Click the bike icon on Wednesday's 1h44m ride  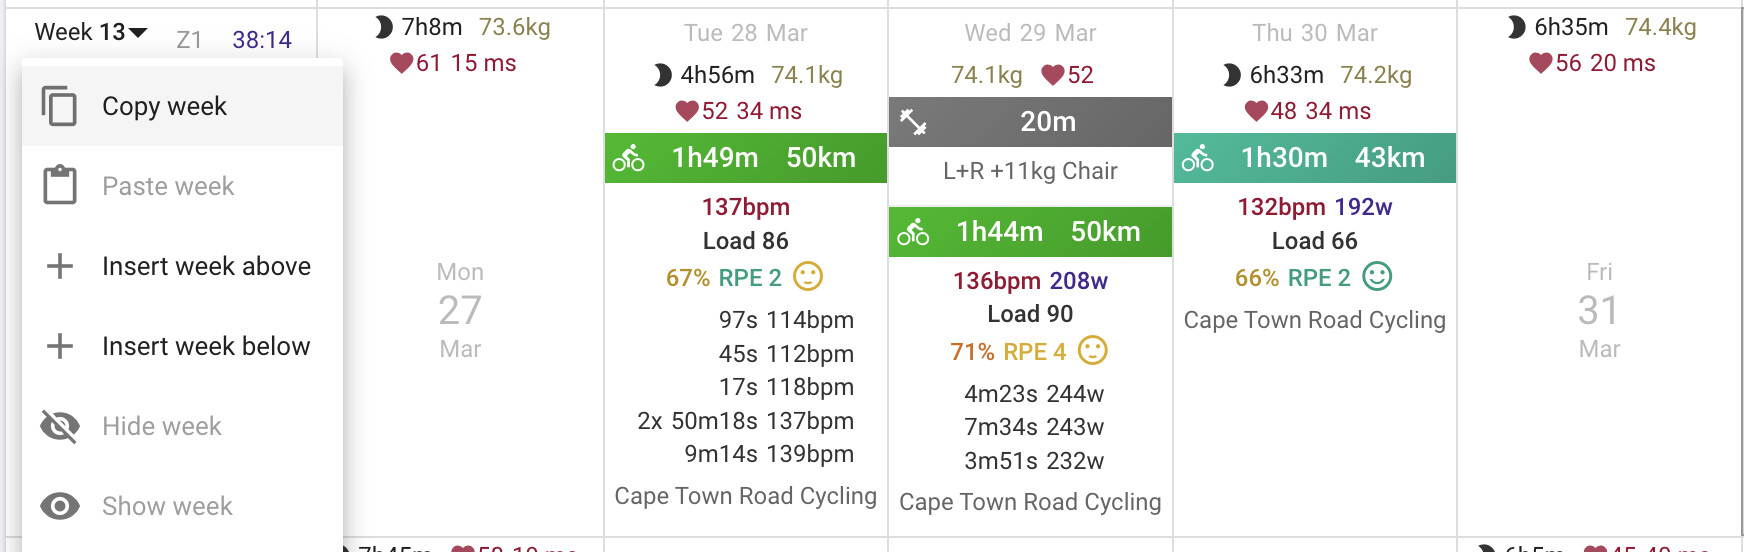coord(913,232)
